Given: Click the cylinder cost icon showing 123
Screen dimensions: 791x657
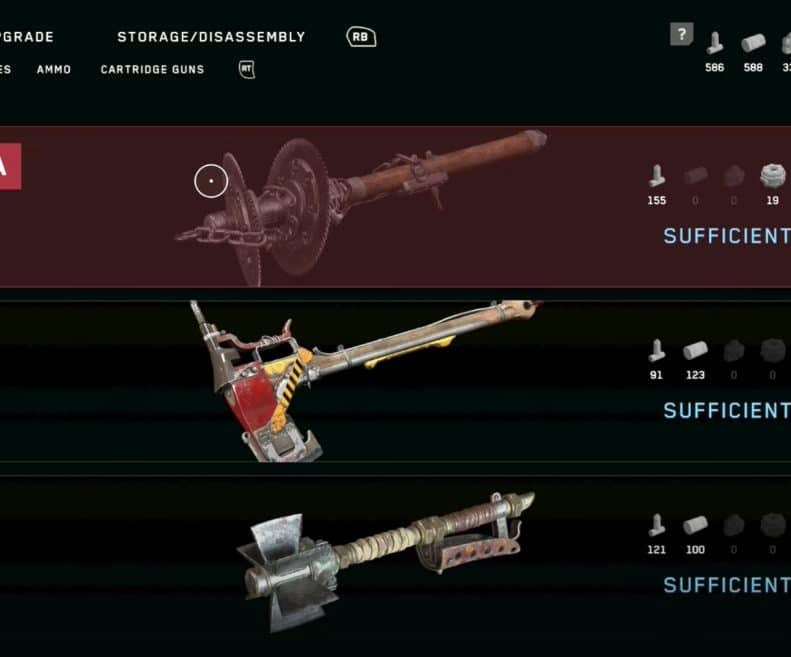Looking at the screenshot, I should tap(695, 351).
